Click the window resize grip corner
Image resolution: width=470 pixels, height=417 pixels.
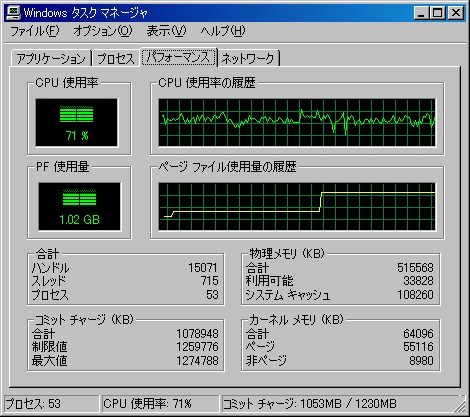[461, 406]
